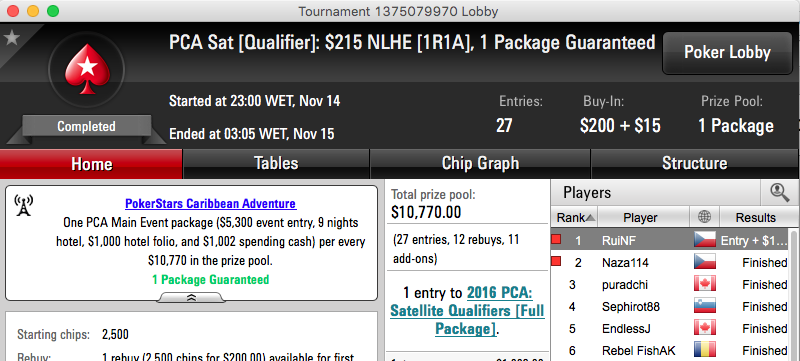Viewport: 800px width, 361px height.
Task: Click Canada flag next to puradchi
Action: (x=705, y=284)
